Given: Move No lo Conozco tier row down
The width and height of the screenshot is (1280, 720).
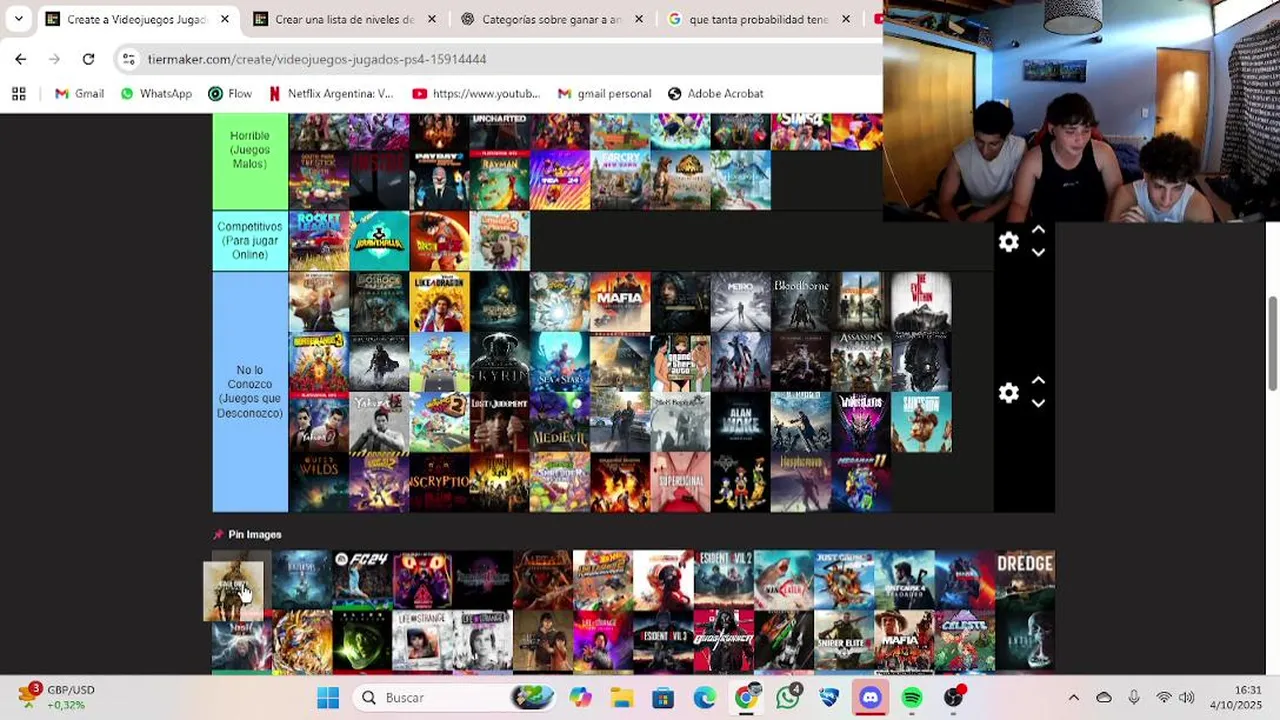Looking at the screenshot, I should point(1038,404).
